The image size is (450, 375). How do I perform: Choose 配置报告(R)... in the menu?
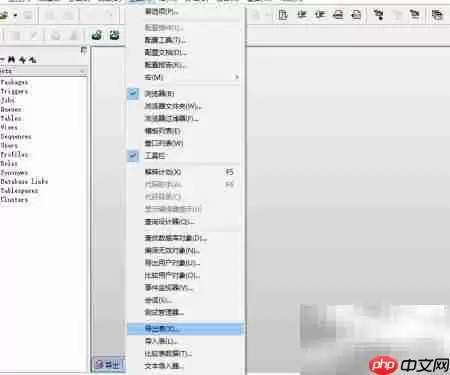[x=184, y=65]
